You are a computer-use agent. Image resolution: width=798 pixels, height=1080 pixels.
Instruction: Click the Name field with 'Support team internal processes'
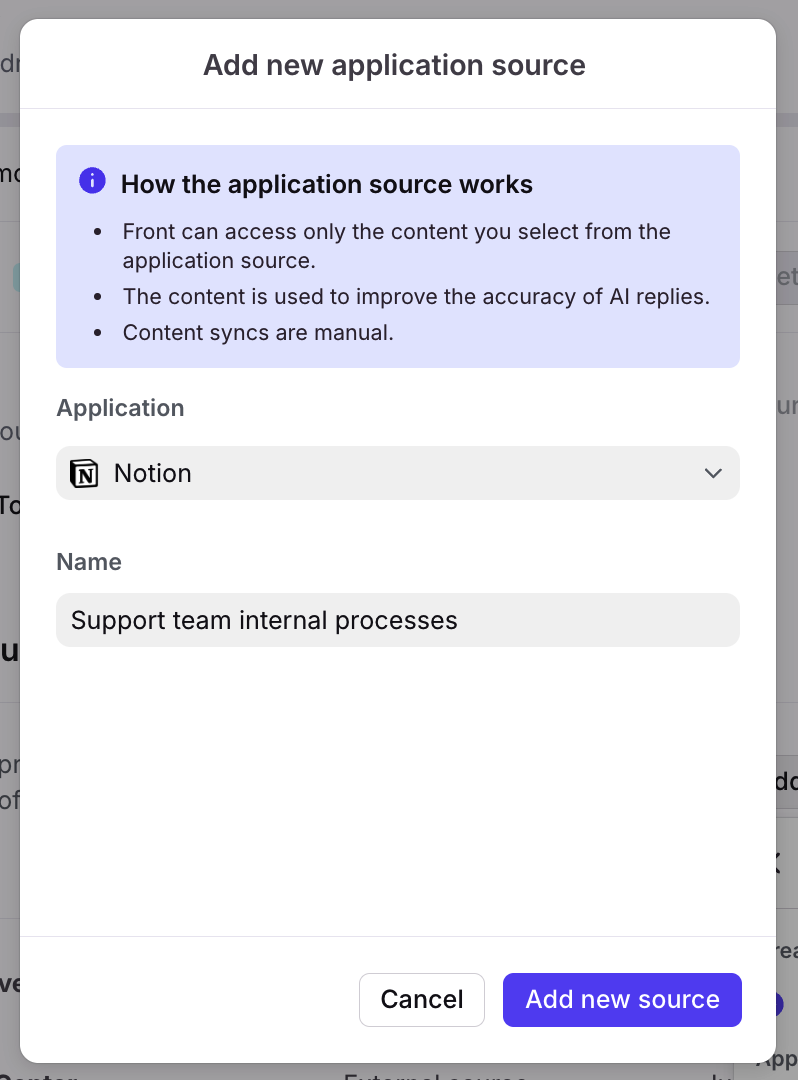397,620
